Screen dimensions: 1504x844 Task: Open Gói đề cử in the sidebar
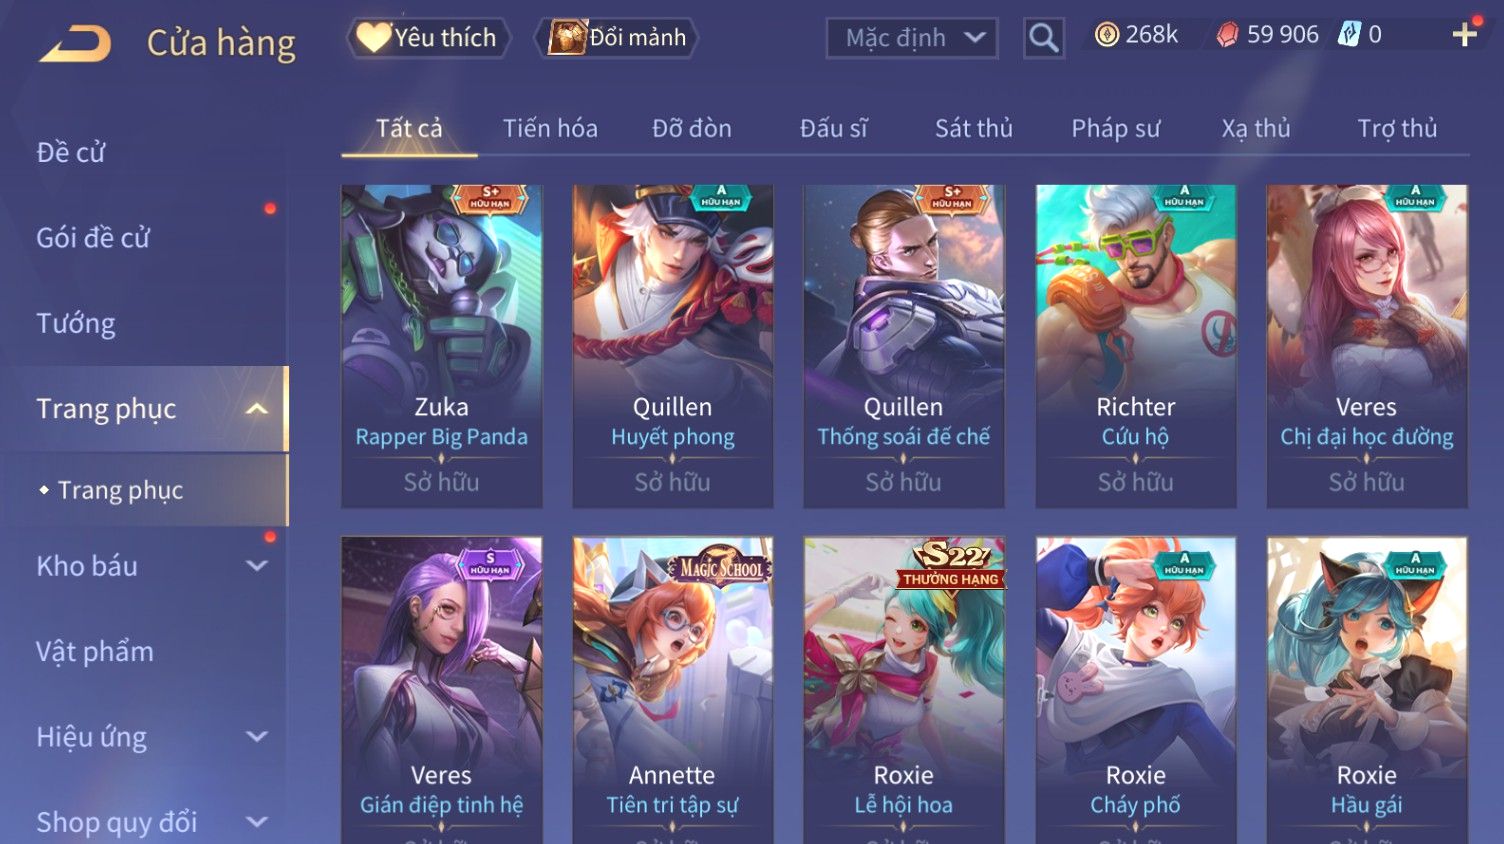tap(93, 238)
